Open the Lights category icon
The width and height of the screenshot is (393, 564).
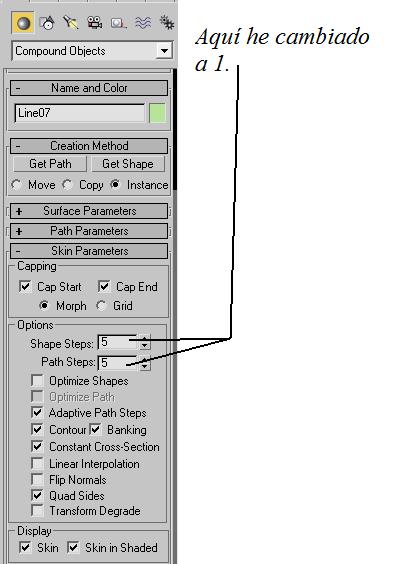tap(71, 23)
